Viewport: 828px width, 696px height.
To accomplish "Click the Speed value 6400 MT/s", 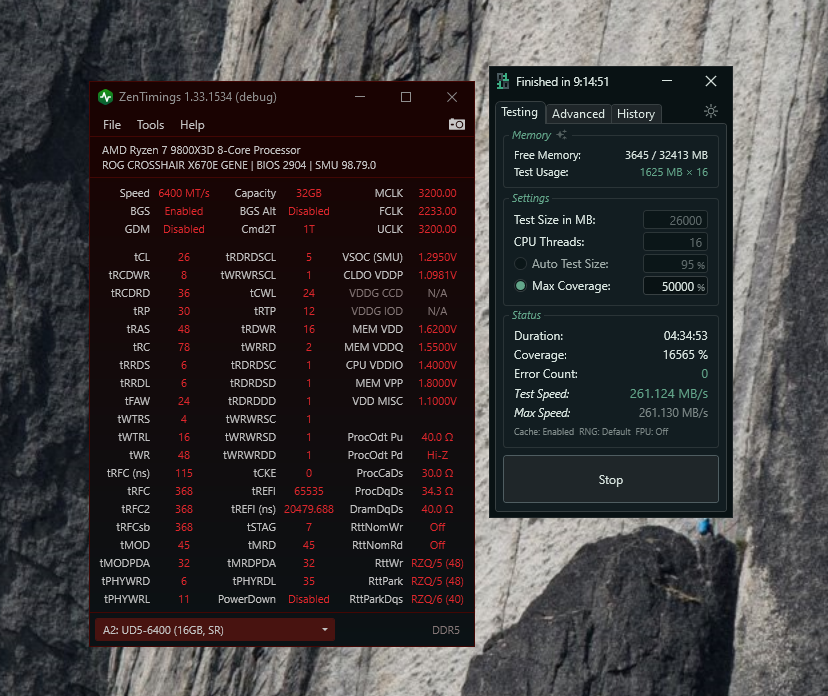I will click(x=184, y=193).
